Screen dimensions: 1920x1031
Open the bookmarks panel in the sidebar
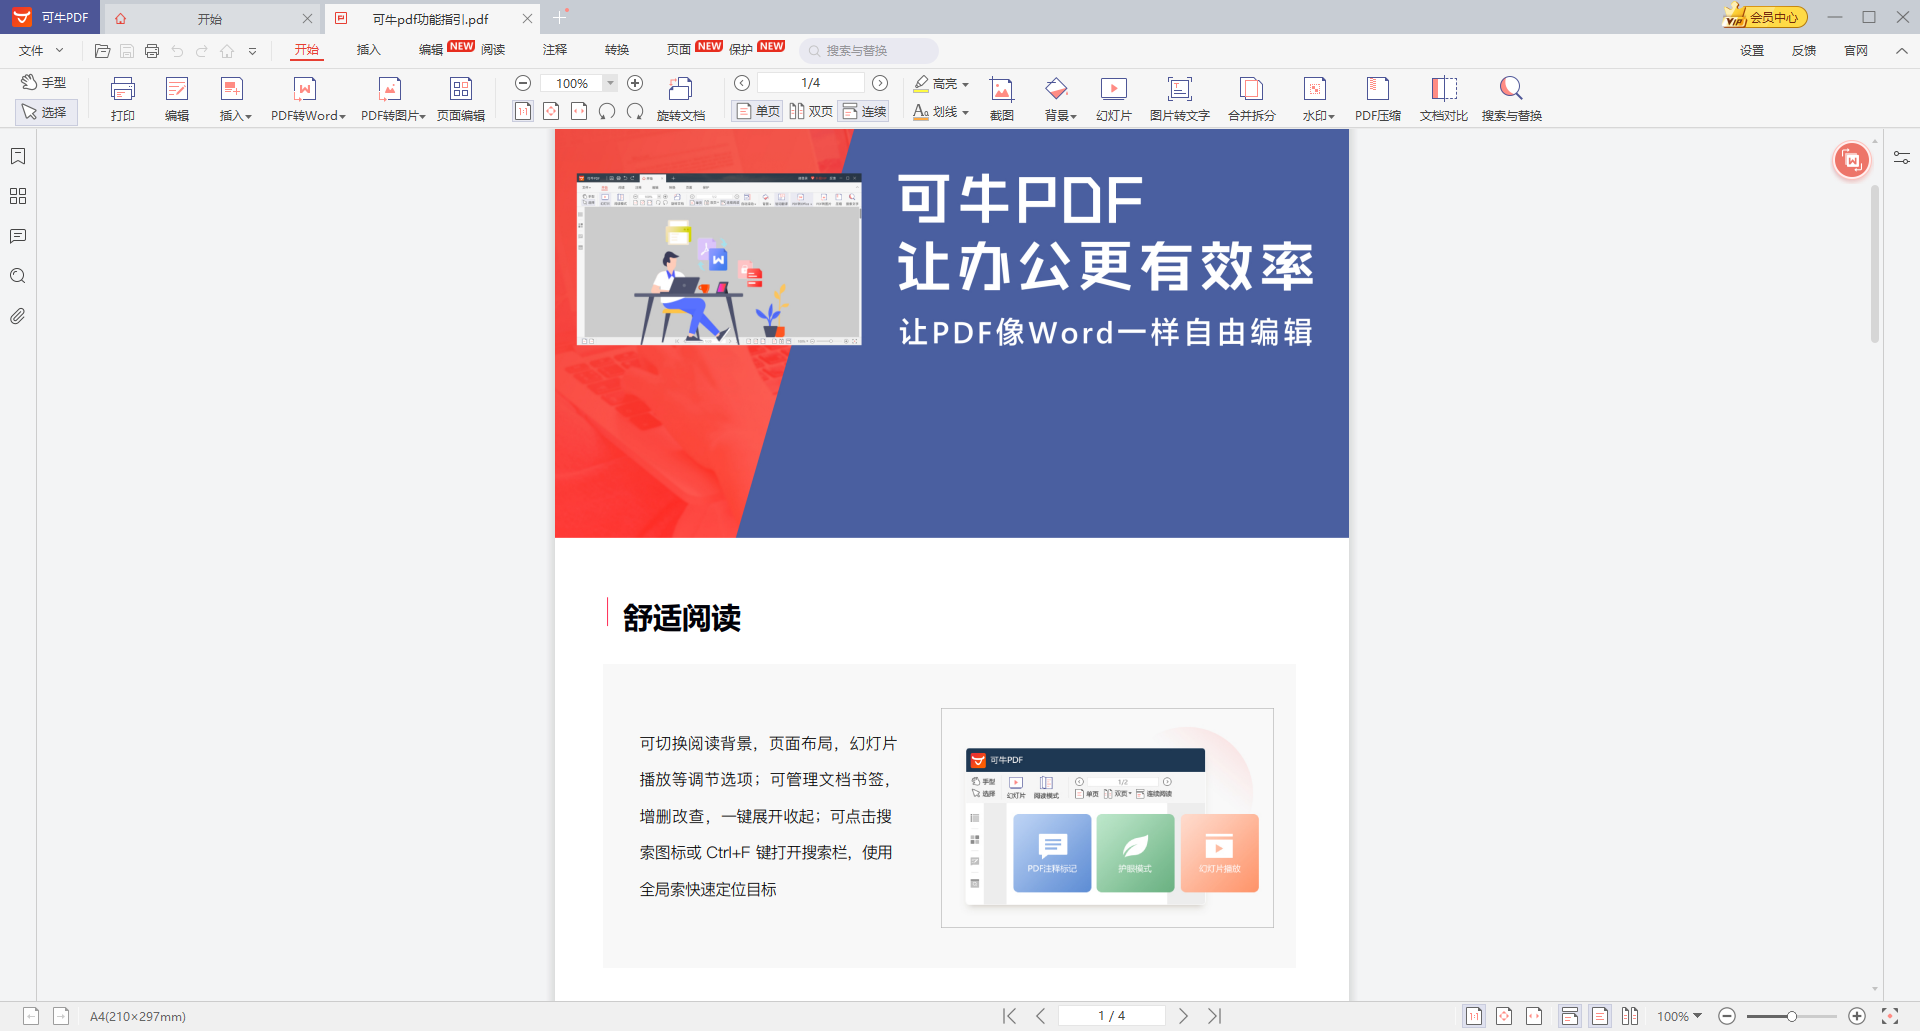point(17,156)
